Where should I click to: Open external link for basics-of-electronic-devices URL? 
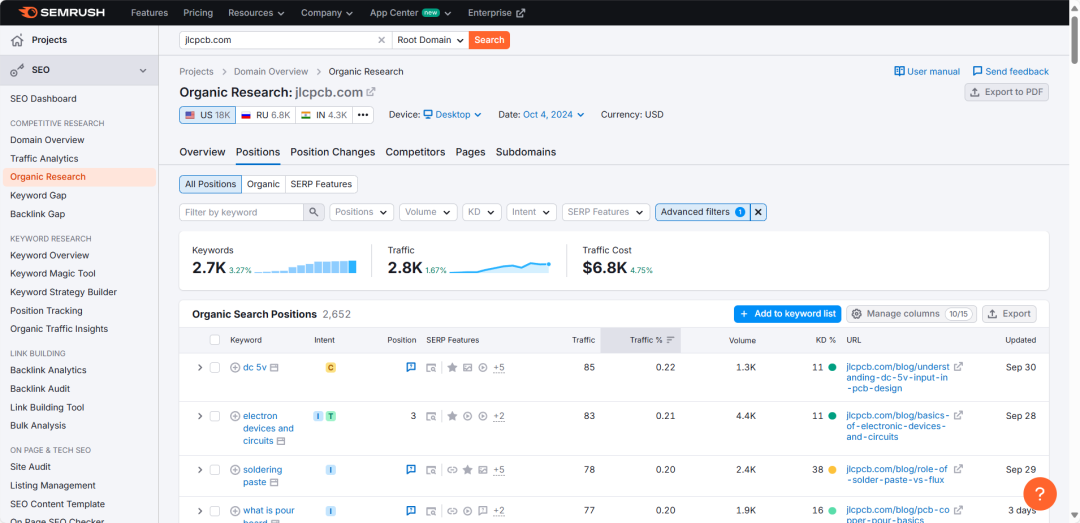[x=958, y=415]
